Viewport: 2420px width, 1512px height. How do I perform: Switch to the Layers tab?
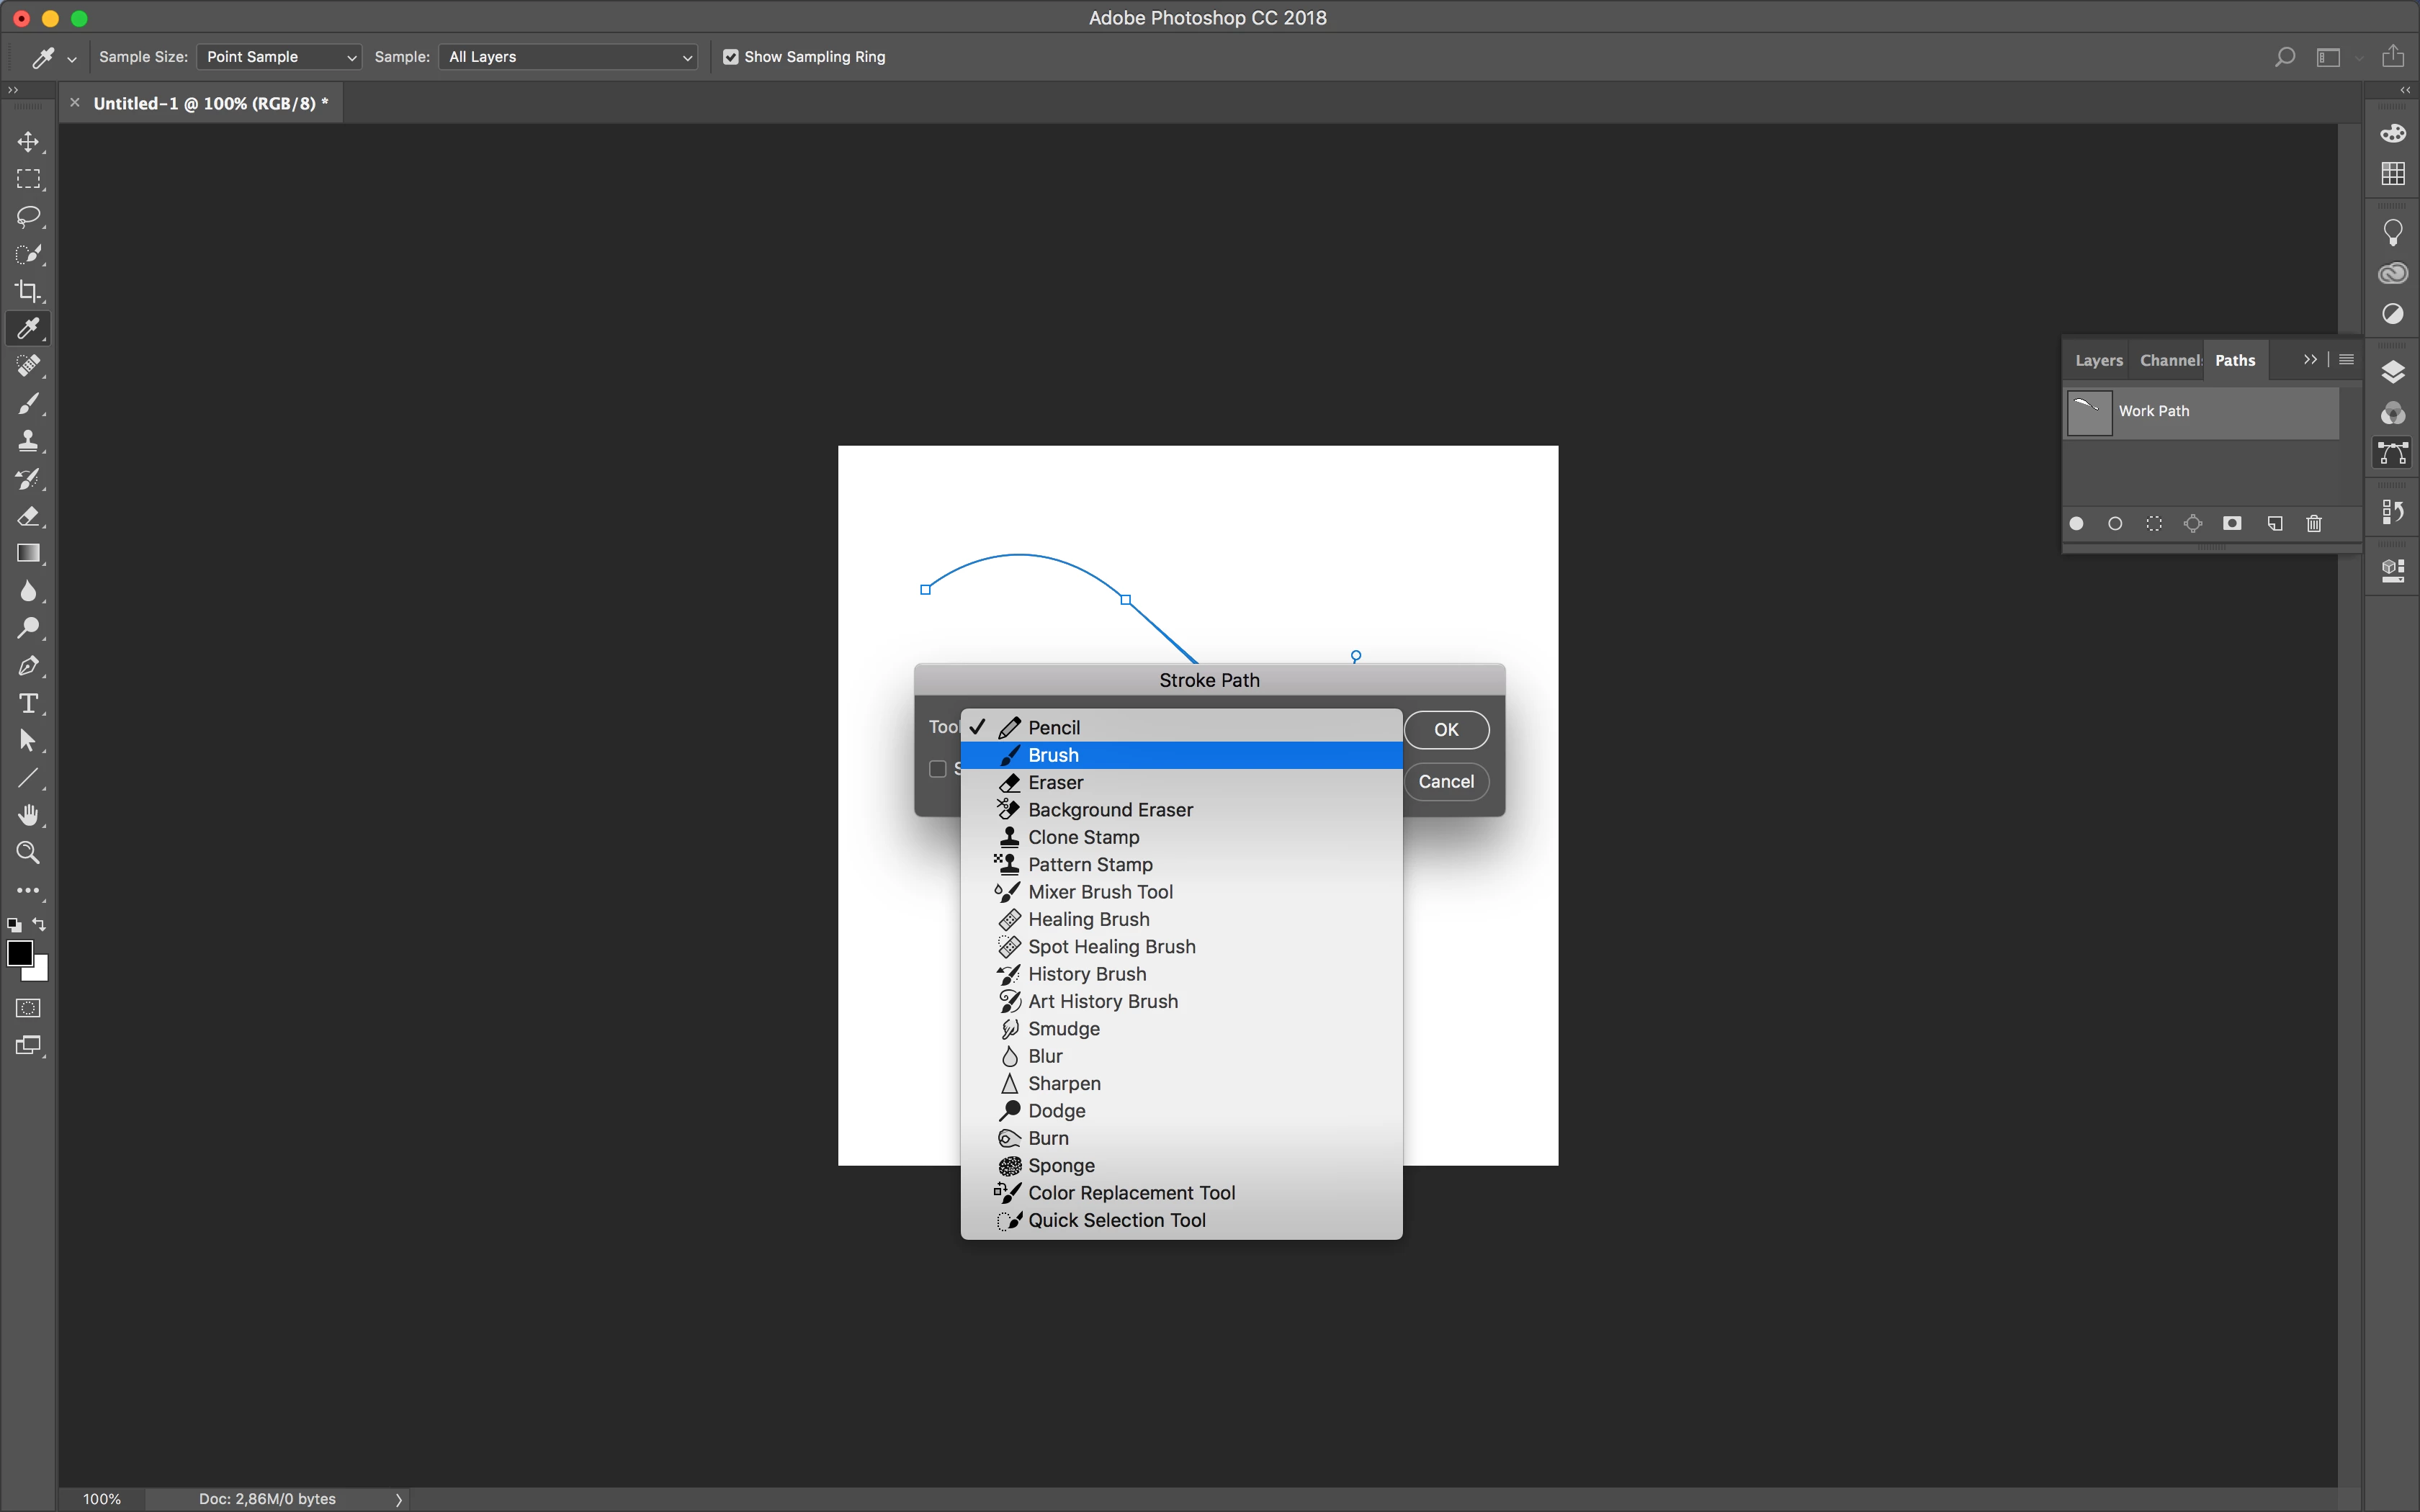2098,360
